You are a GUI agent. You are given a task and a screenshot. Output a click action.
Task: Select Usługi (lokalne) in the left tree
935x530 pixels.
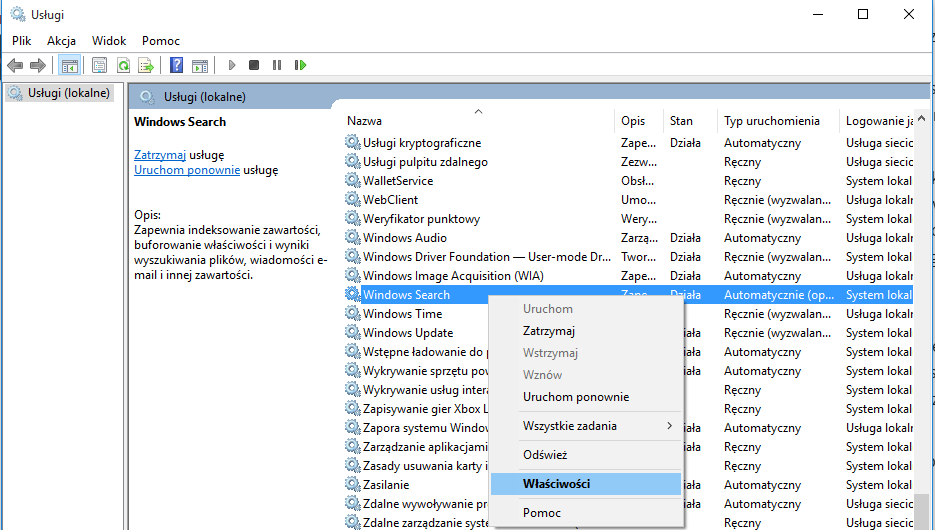[x=60, y=93]
